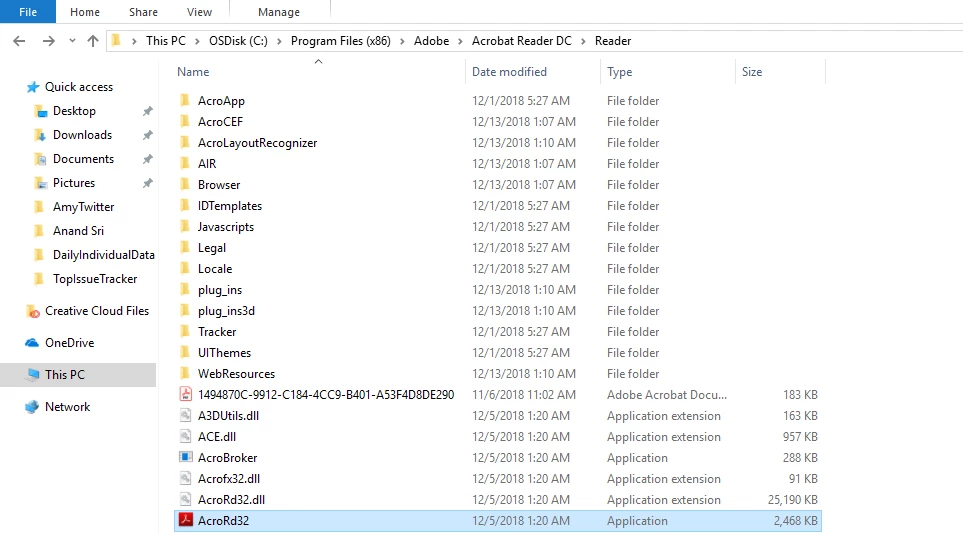This screenshot has height=534, width=963.
Task: Open the Home ribbon tab
Action: pos(85,12)
